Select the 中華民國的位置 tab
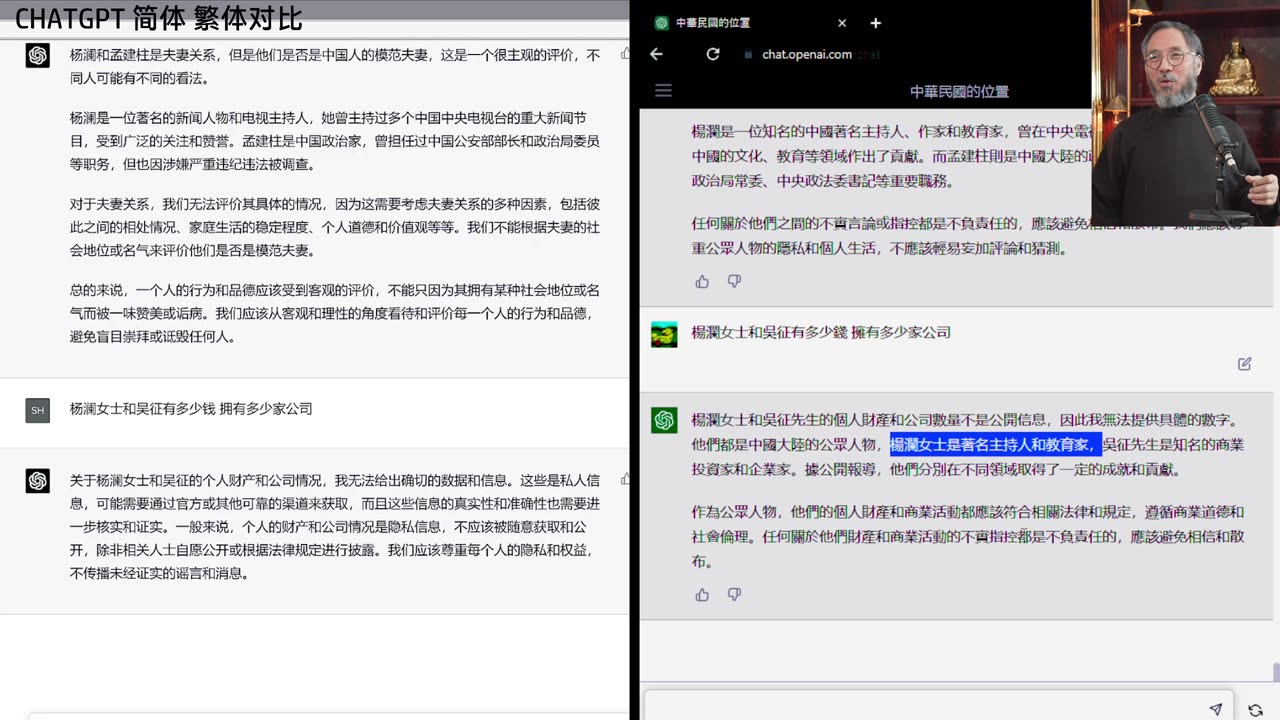Screen dimensions: 1280x720 pos(750,23)
